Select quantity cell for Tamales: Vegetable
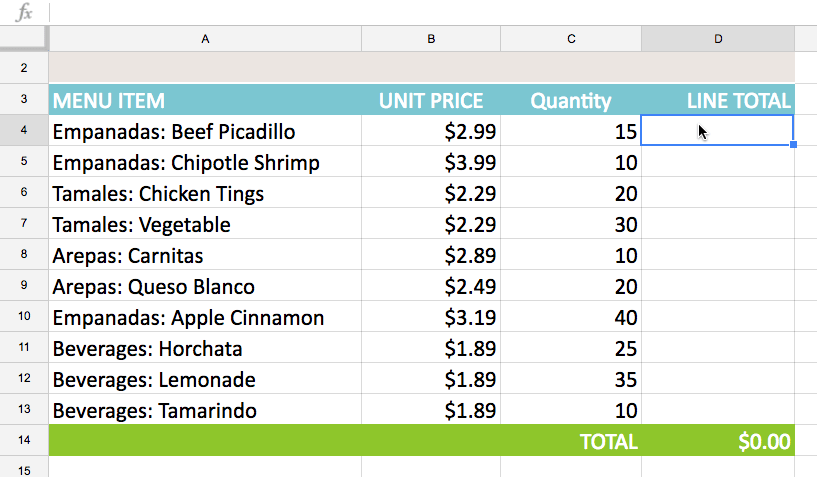This screenshot has width=817, height=477. (571, 224)
